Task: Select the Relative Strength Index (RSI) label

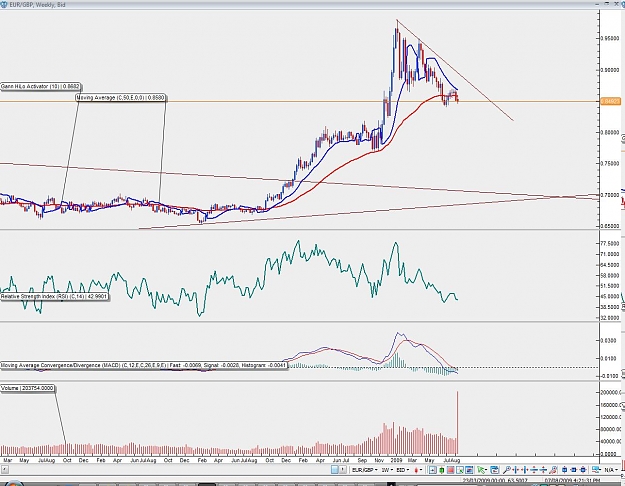Action: [54, 297]
